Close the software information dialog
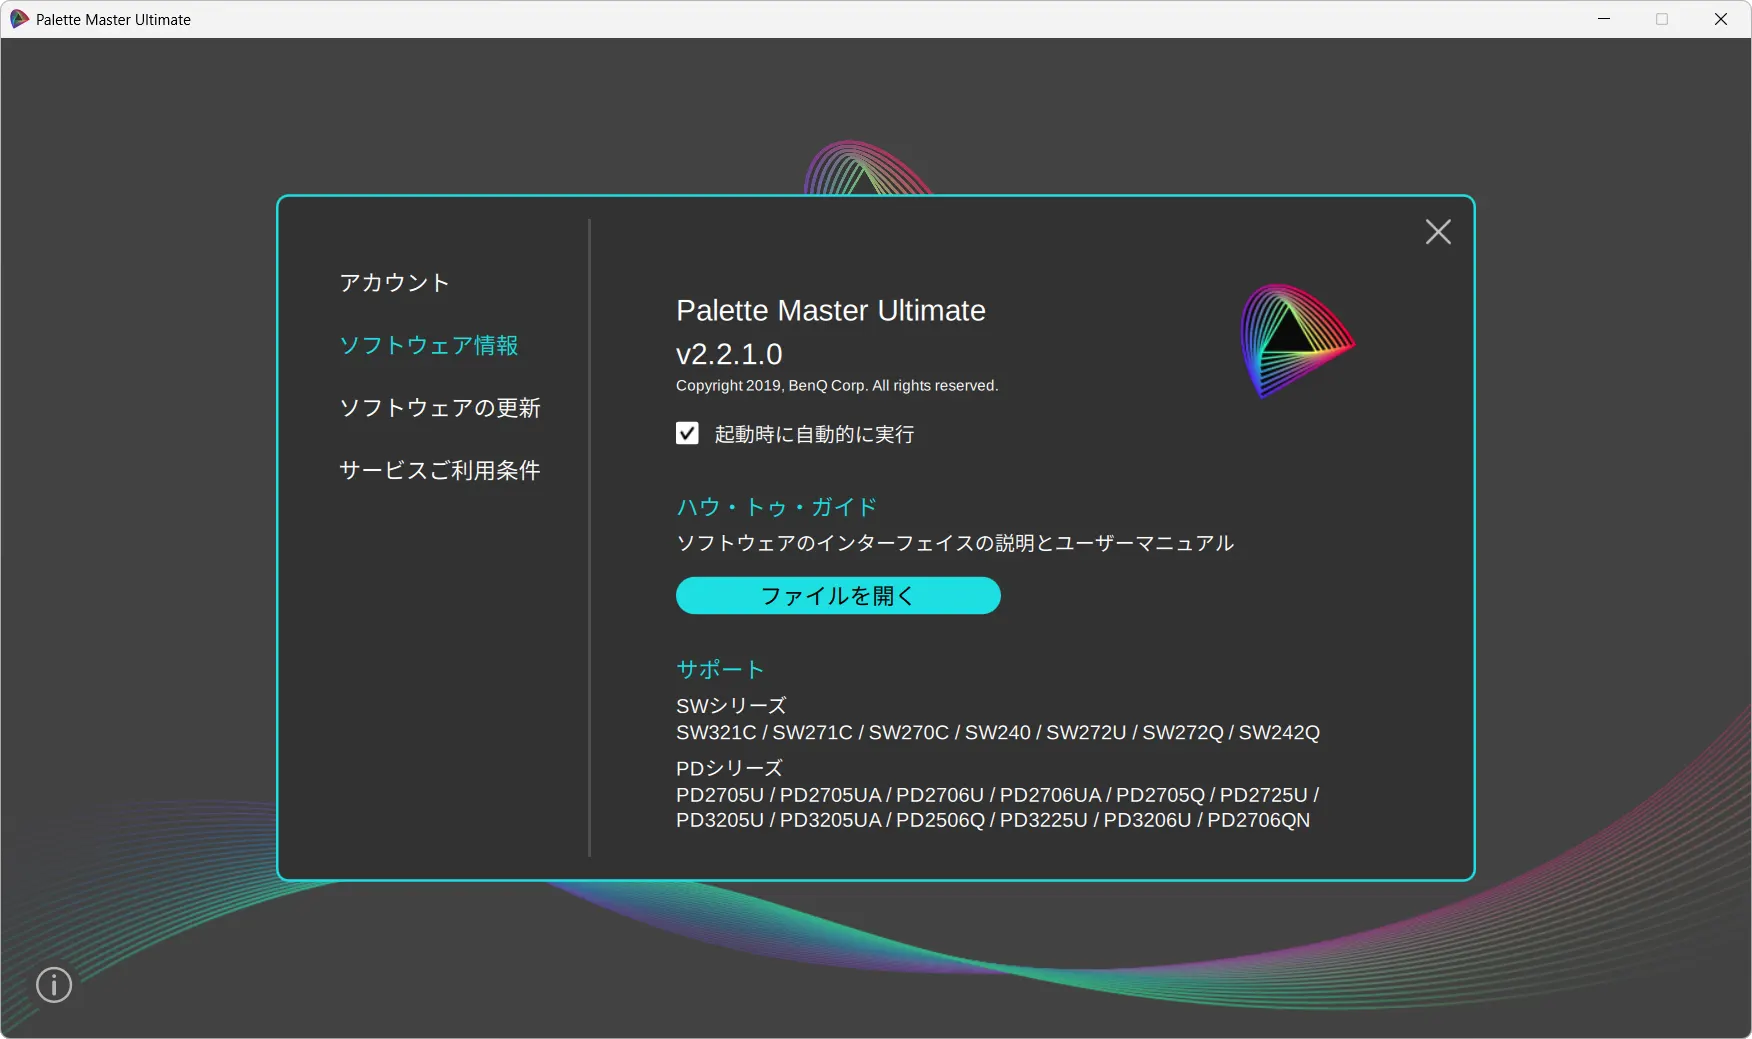Image resolution: width=1752 pixels, height=1039 pixels. coord(1438,232)
